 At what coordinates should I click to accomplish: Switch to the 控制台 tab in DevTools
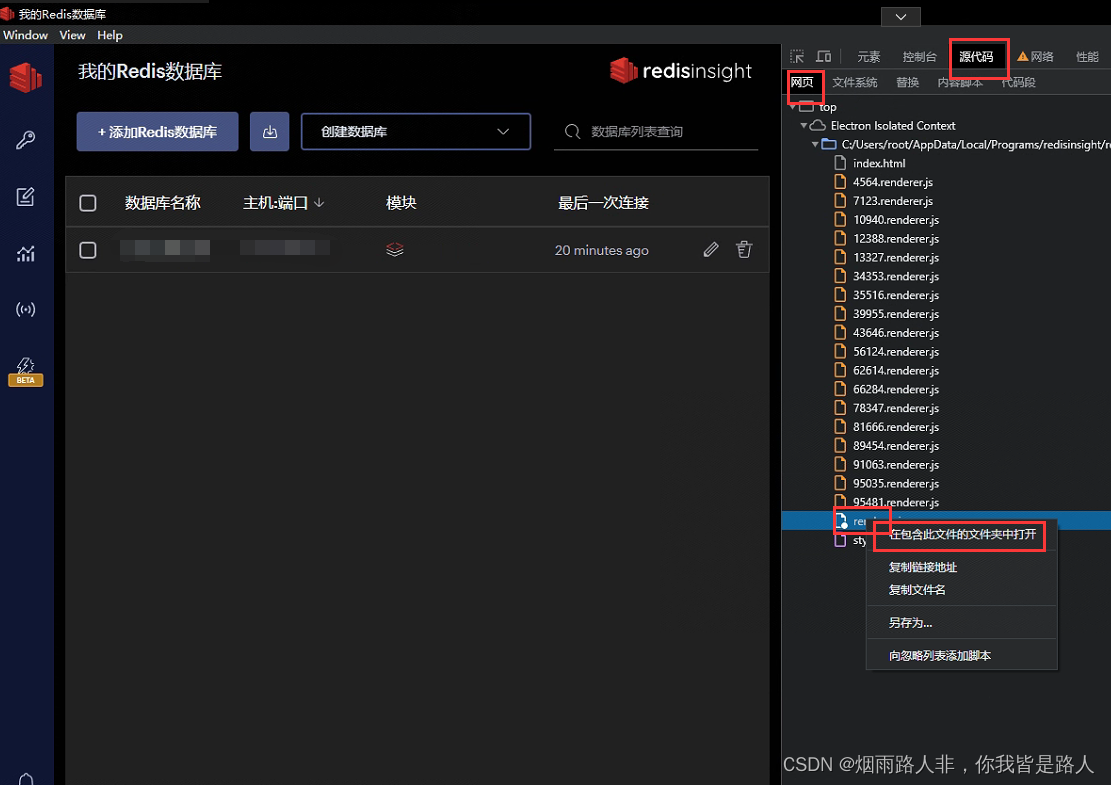[920, 57]
